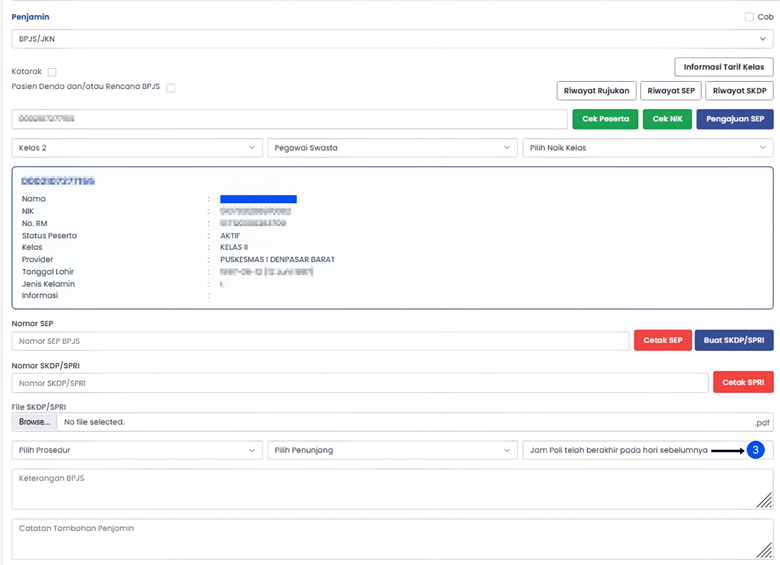This screenshot has height=565, width=780.
Task: Click the Informasi Tarif Kelas button
Action: click(x=724, y=67)
